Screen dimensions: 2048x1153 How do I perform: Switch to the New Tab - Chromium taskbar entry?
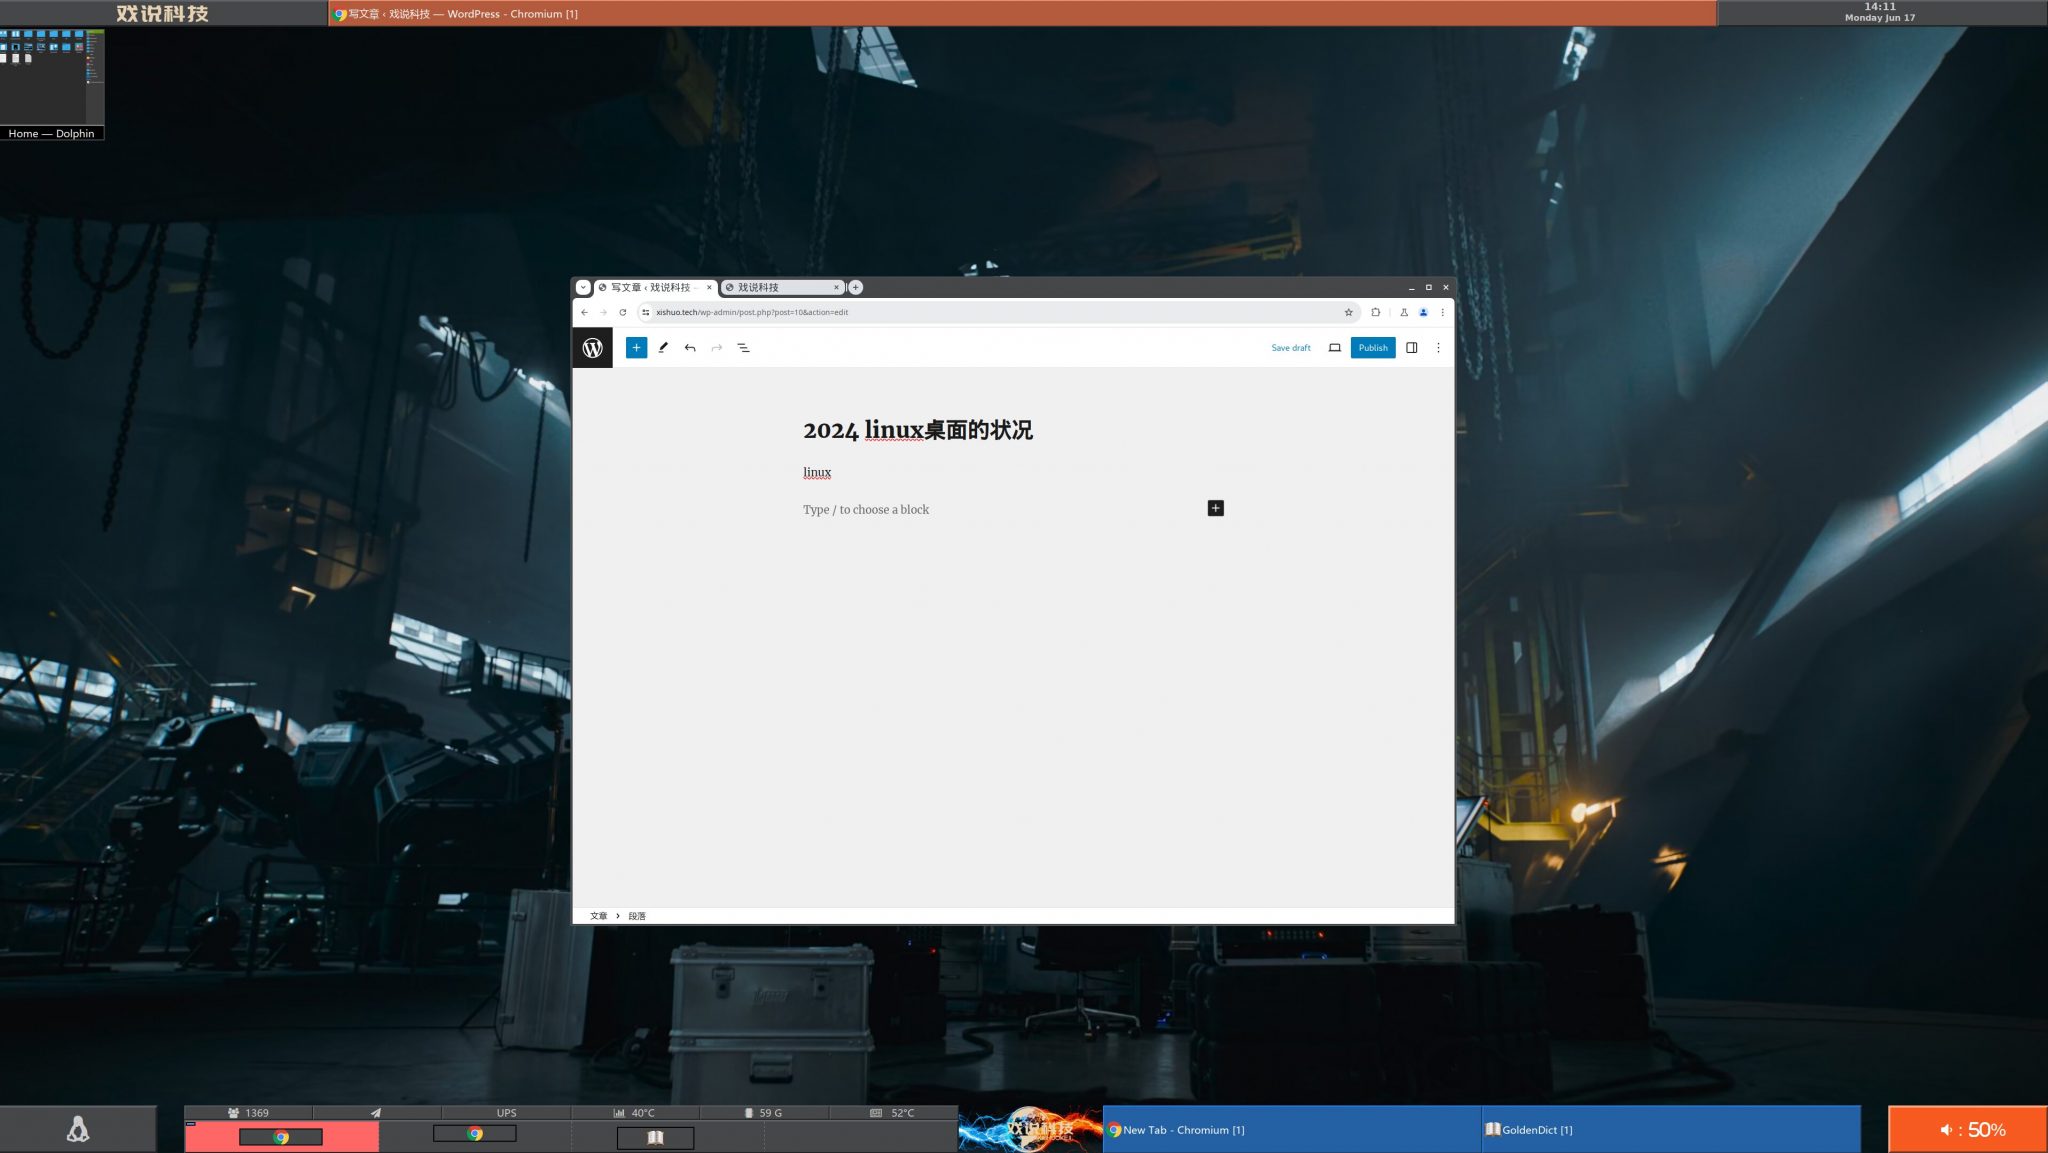[1291, 1130]
